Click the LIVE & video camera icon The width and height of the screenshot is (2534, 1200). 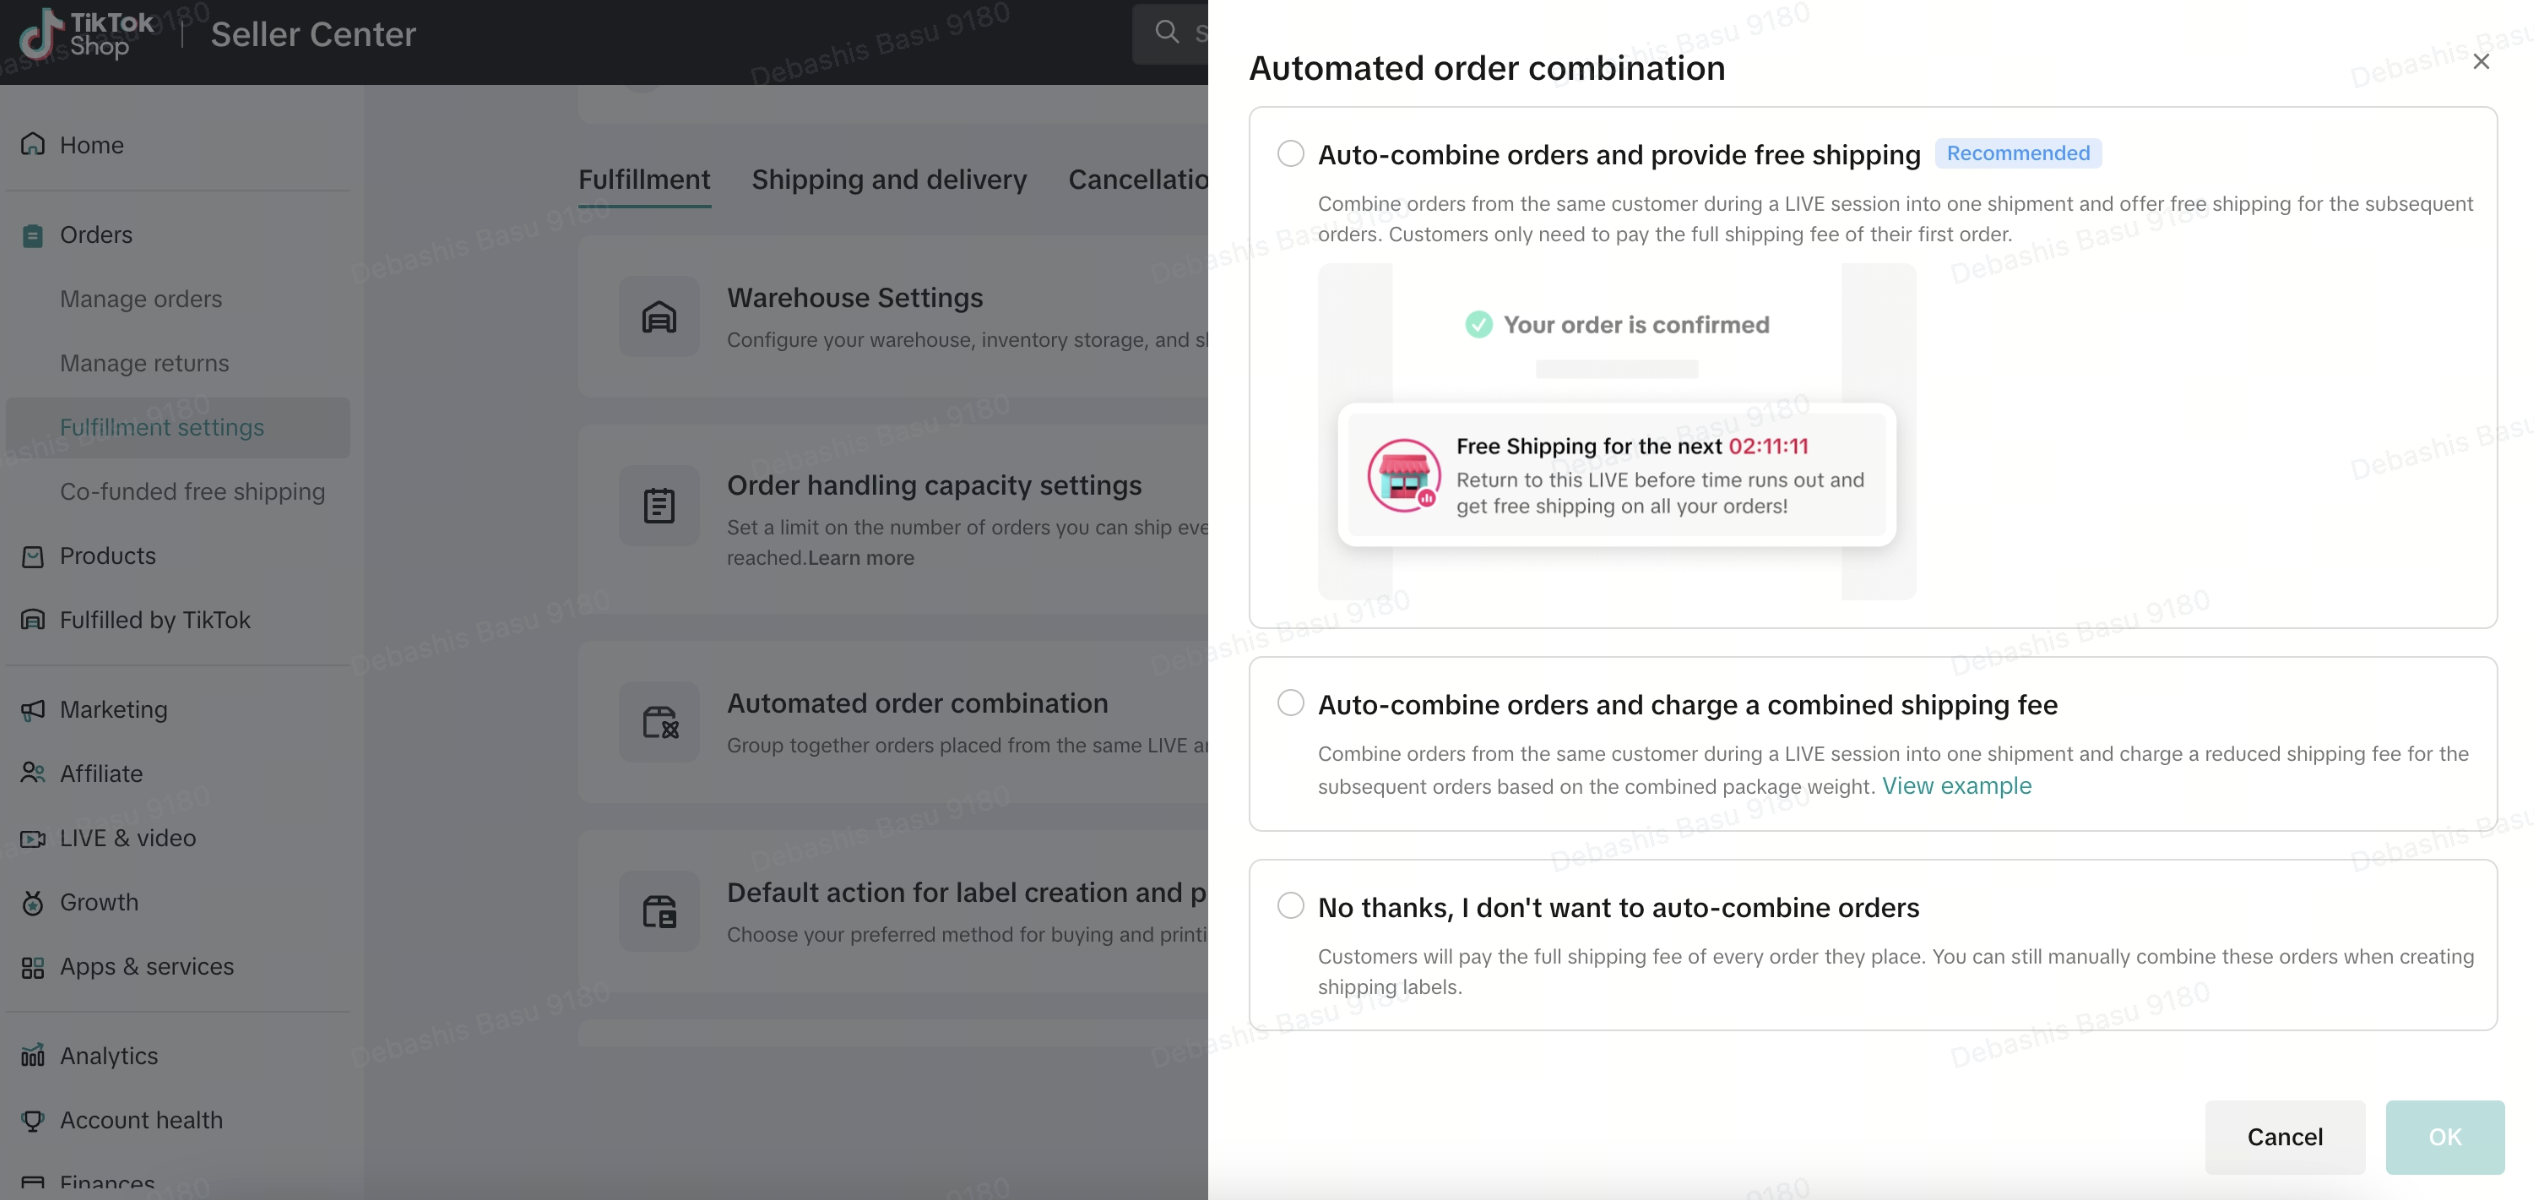(x=33, y=838)
